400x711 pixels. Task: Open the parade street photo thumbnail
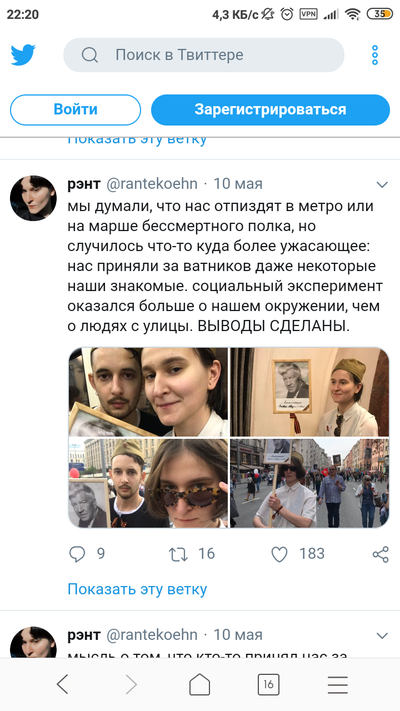tap(309, 482)
